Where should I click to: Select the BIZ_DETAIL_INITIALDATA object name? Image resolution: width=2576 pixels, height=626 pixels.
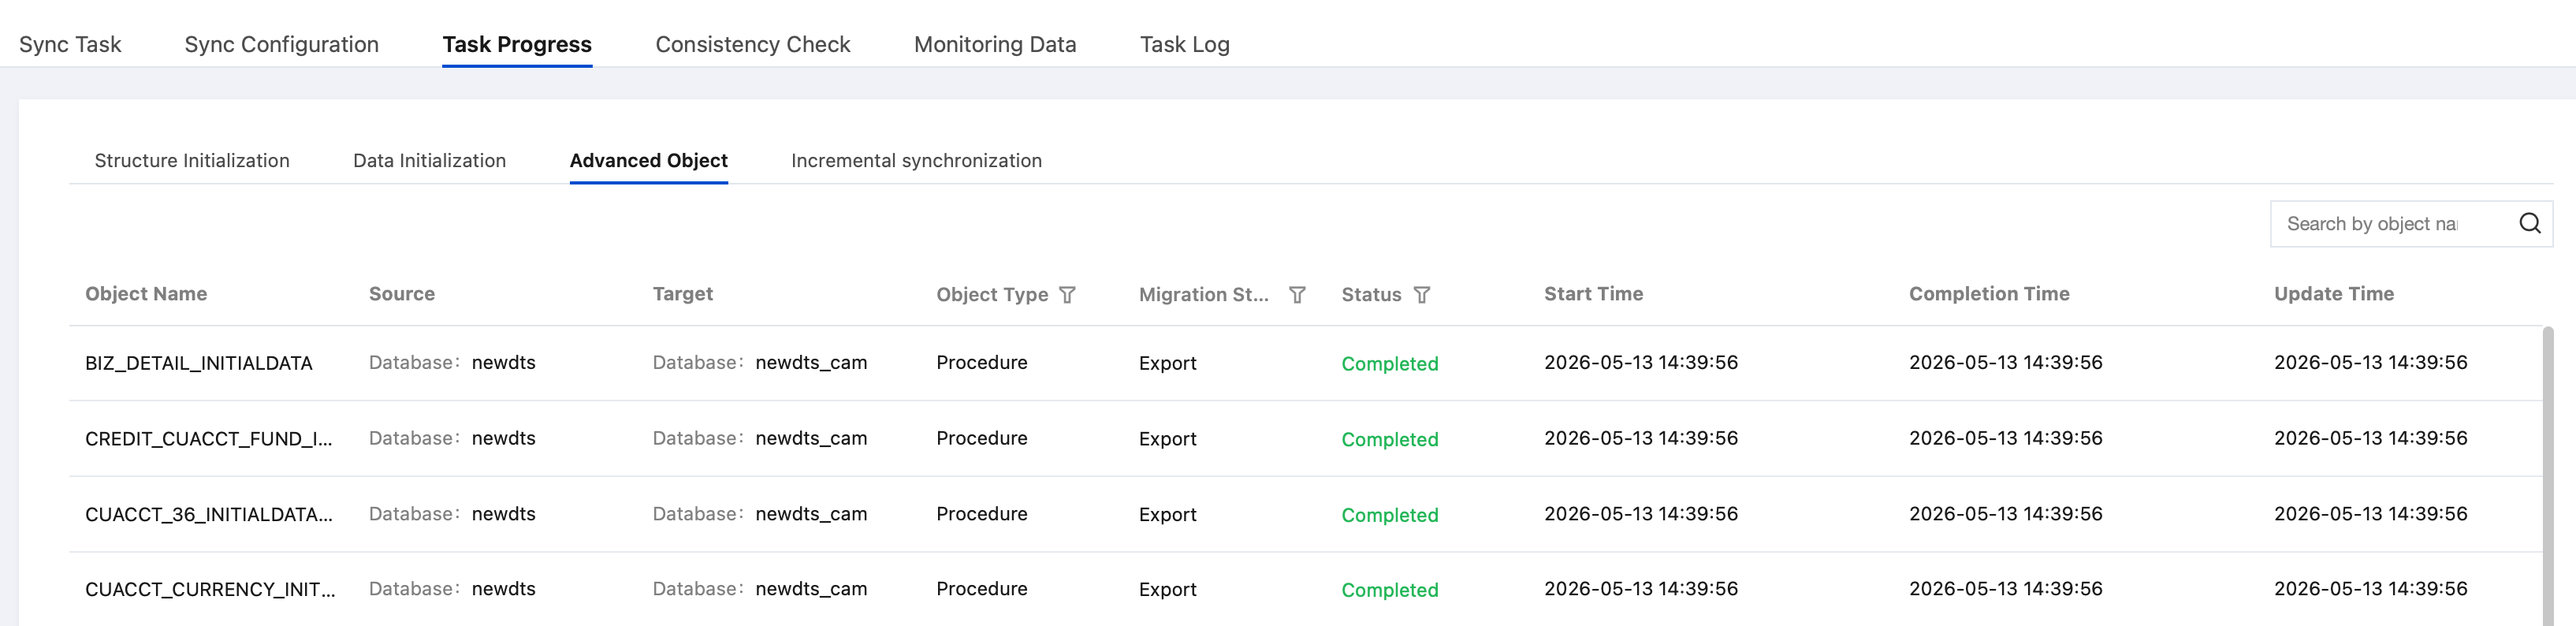pyautogui.click(x=199, y=363)
